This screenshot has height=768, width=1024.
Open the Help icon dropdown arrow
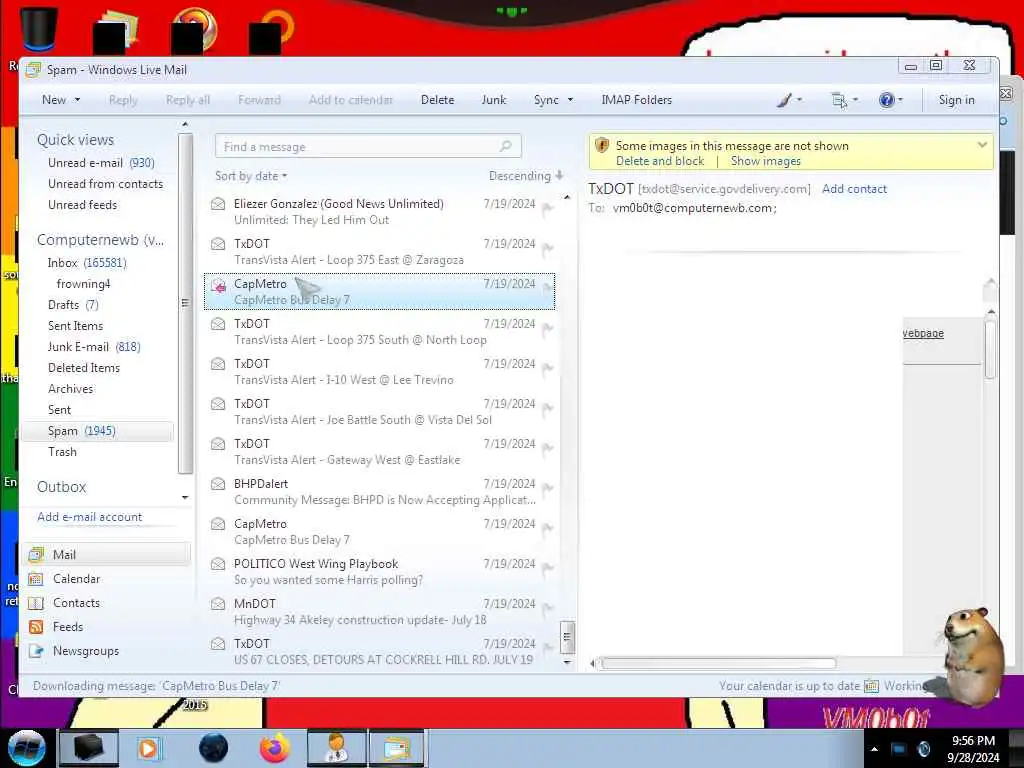[x=901, y=100]
